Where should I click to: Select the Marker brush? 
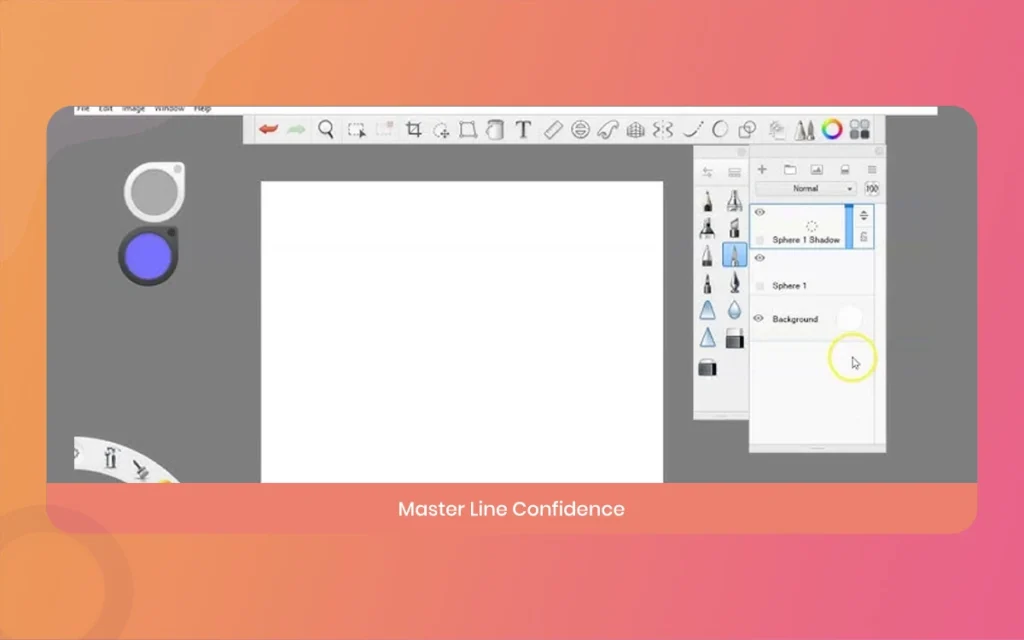(707, 228)
